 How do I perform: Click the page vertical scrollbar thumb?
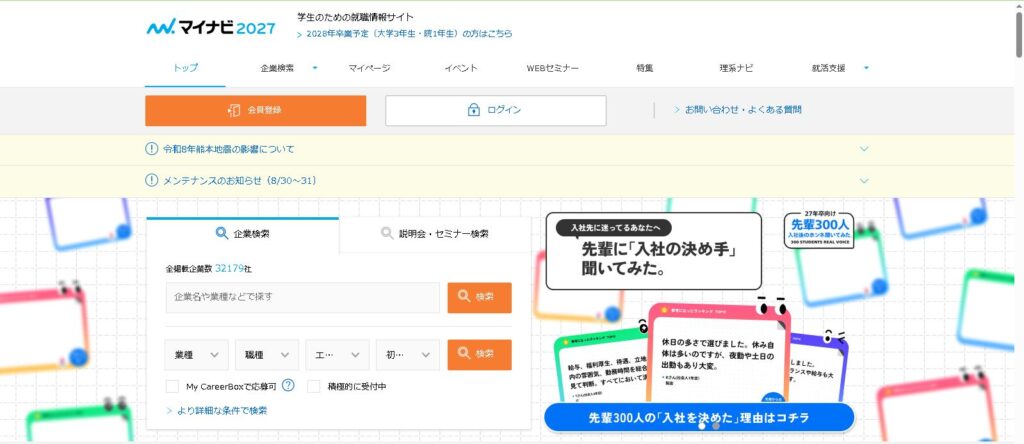click(x=1019, y=33)
